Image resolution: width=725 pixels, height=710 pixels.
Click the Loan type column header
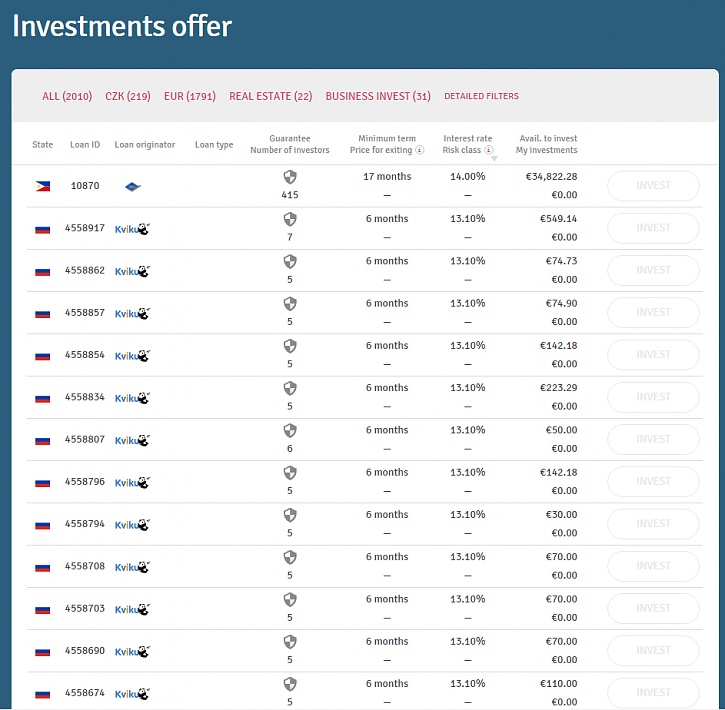pos(214,145)
